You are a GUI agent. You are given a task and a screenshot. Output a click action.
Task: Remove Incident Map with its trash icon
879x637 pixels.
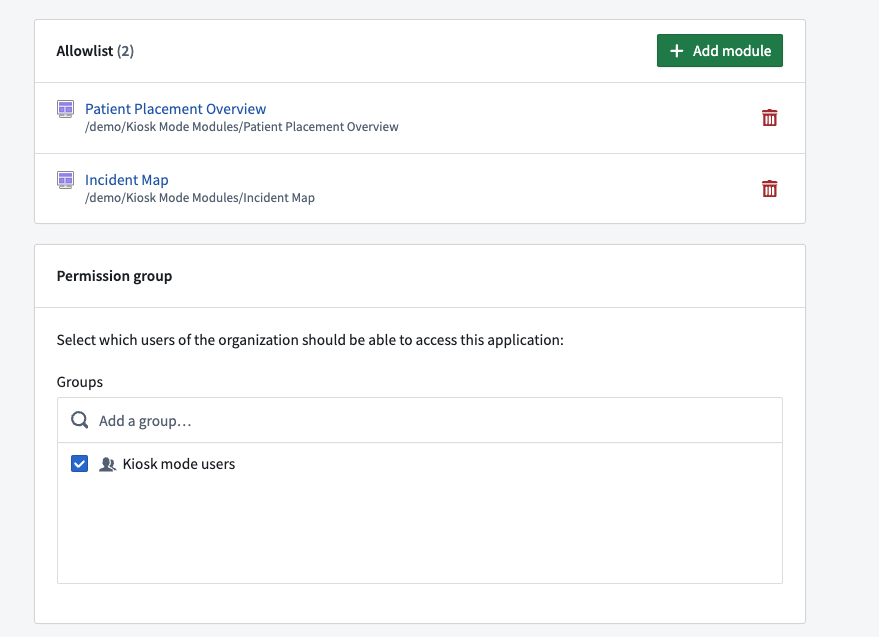pos(769,188)
